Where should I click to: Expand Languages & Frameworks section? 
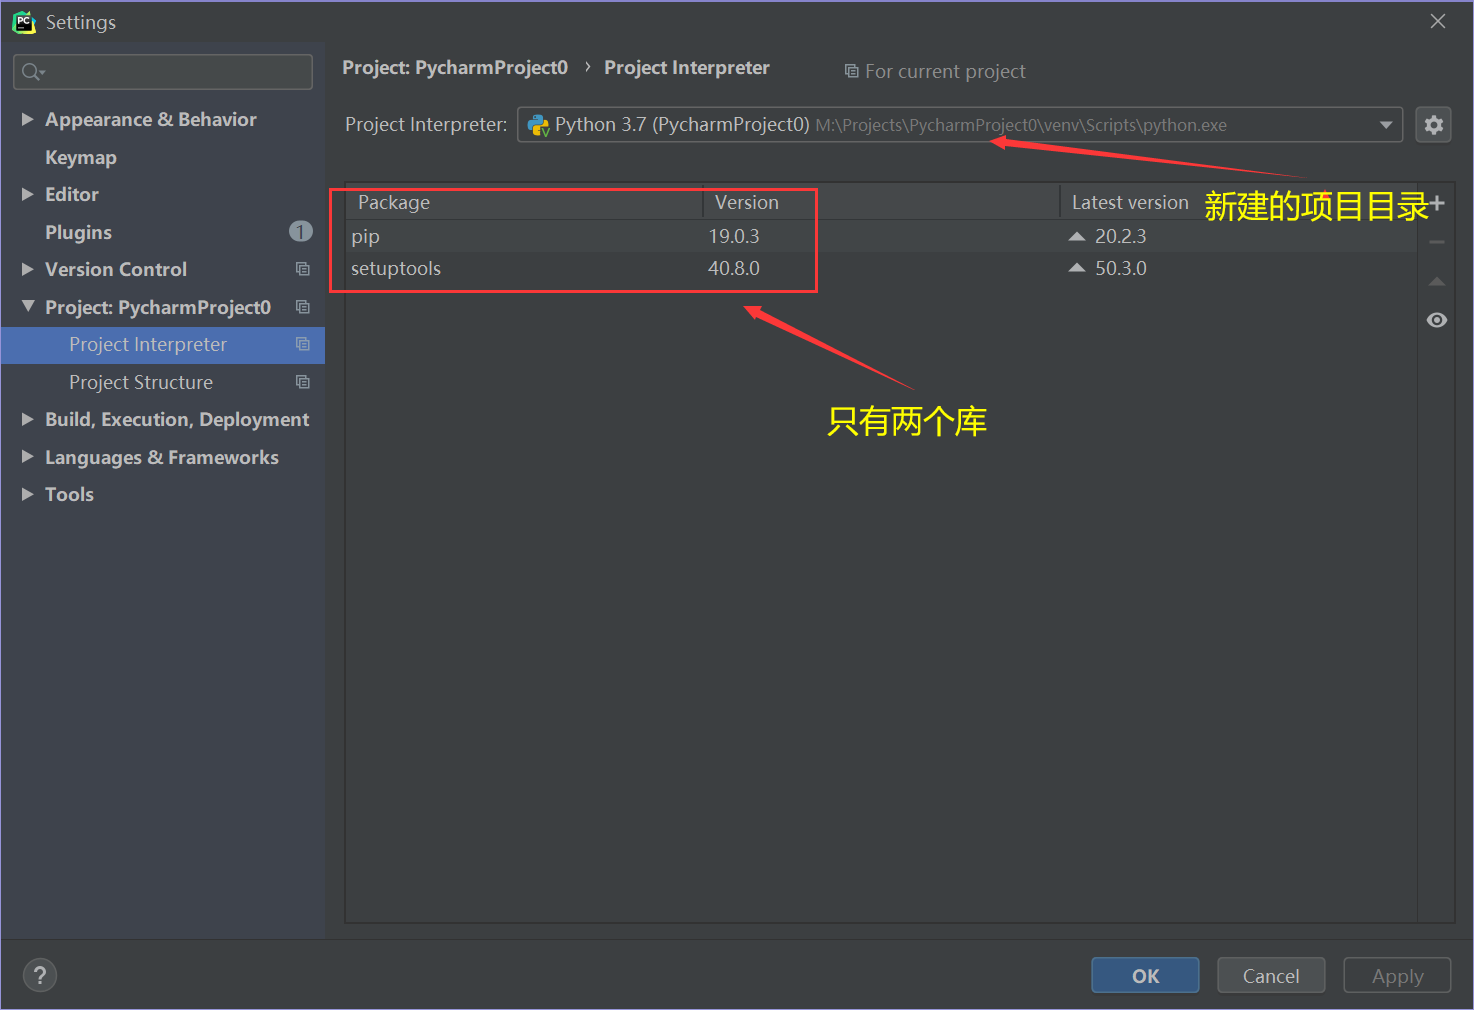pos(28,457)
